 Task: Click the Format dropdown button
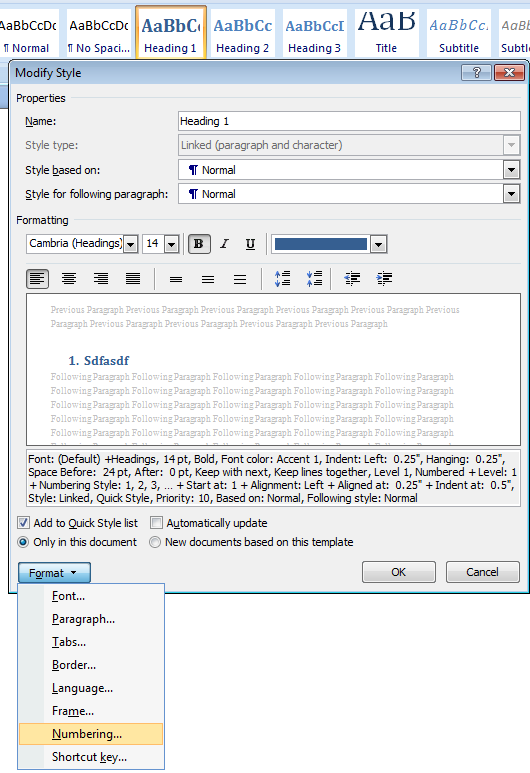(54, 573)
